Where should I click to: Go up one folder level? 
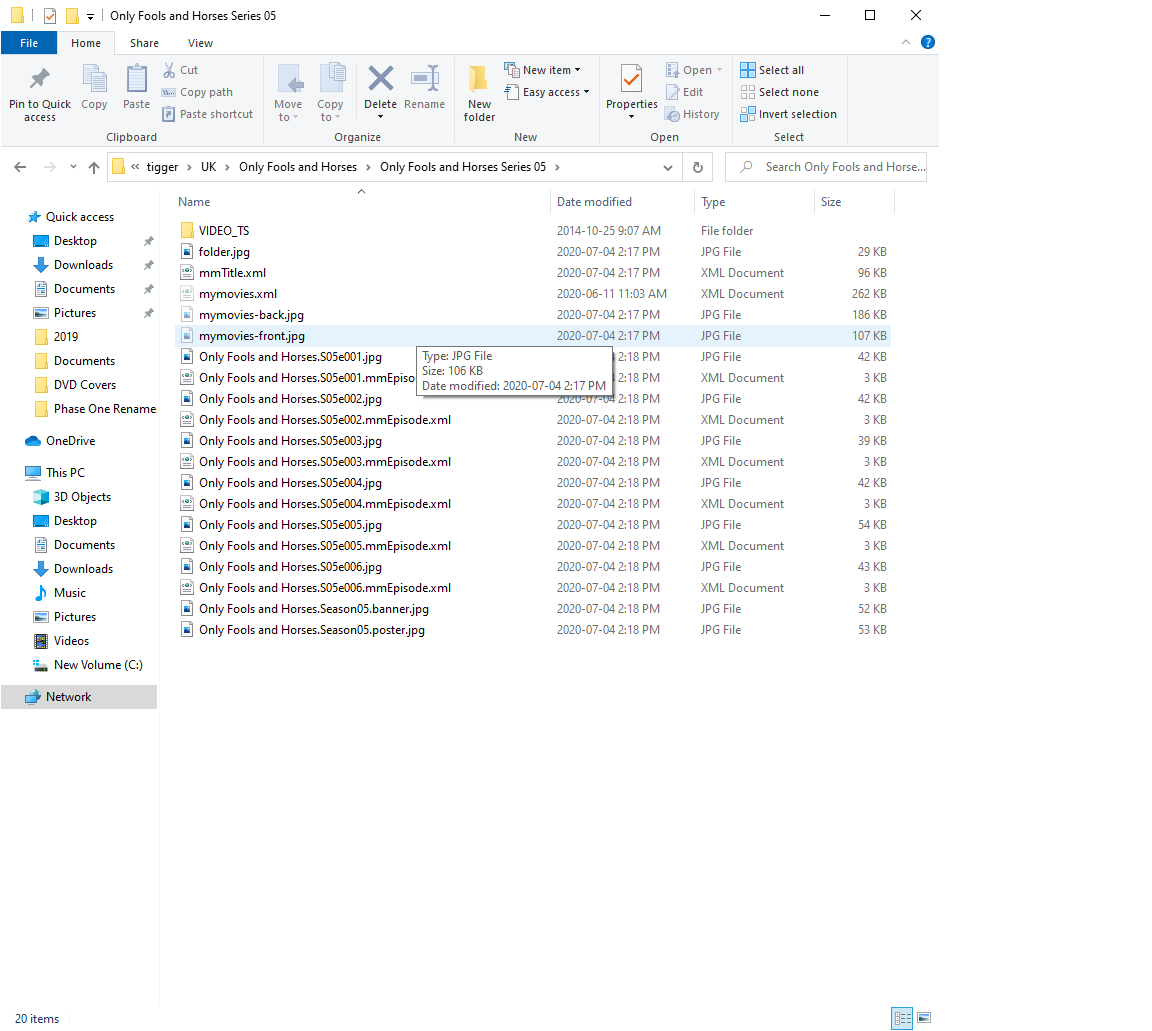pos(94,168)
